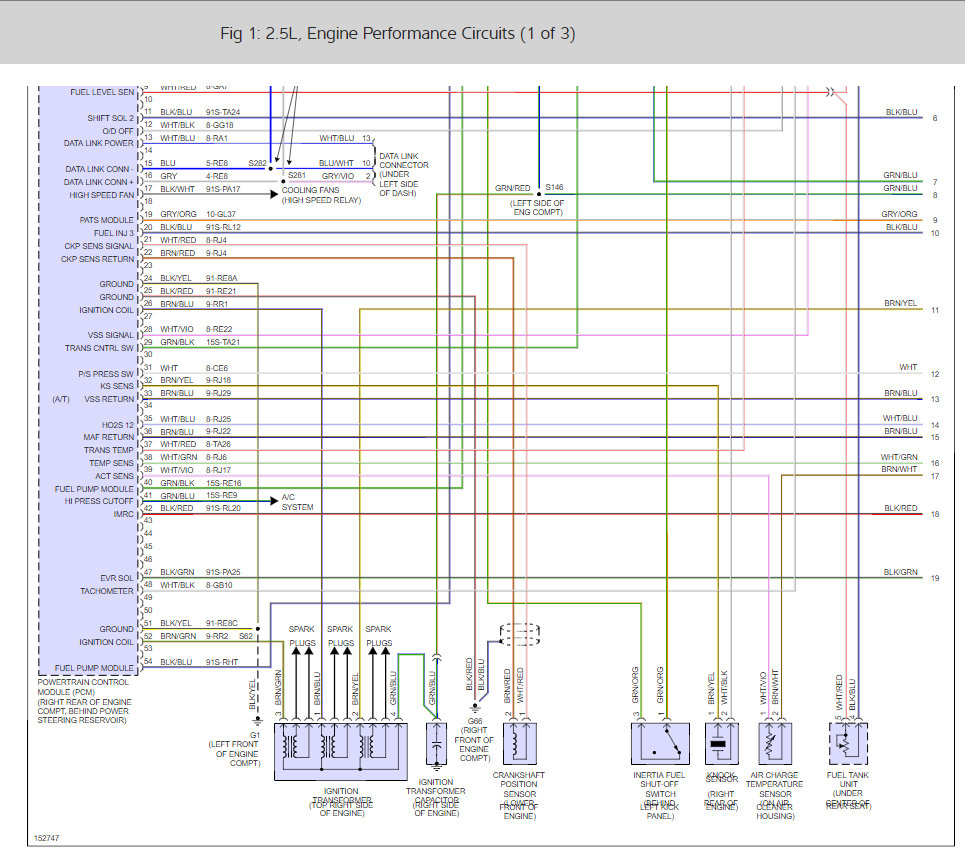Click the '(LEFT SIDE OF ENG COMPT)' note
The height and width of the screenshot is (856, 965).
click(537, 207)
